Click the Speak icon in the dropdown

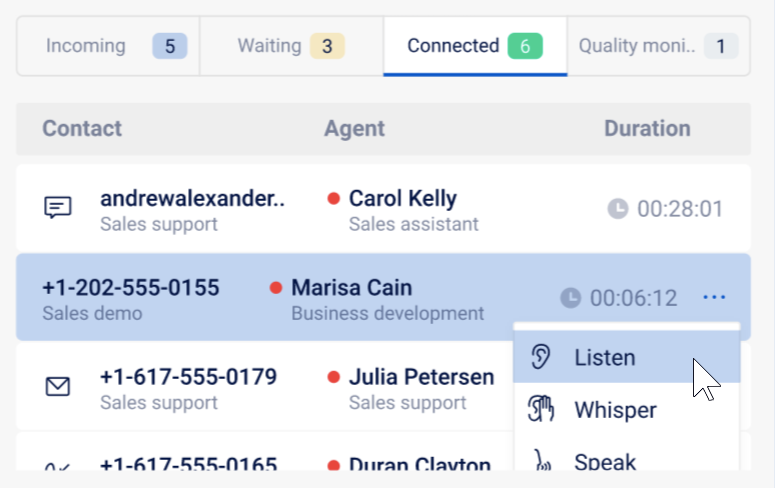coord(543,460)
